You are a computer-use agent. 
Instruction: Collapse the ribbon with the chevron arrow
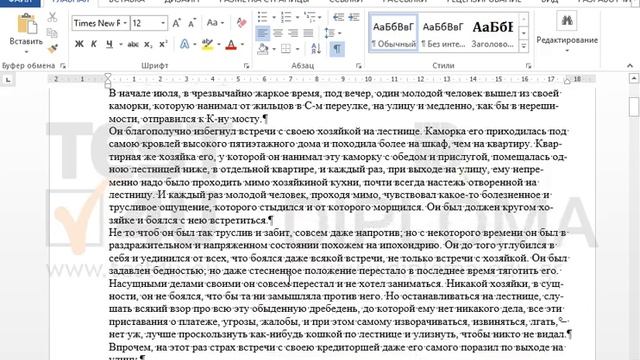(630, 66)
